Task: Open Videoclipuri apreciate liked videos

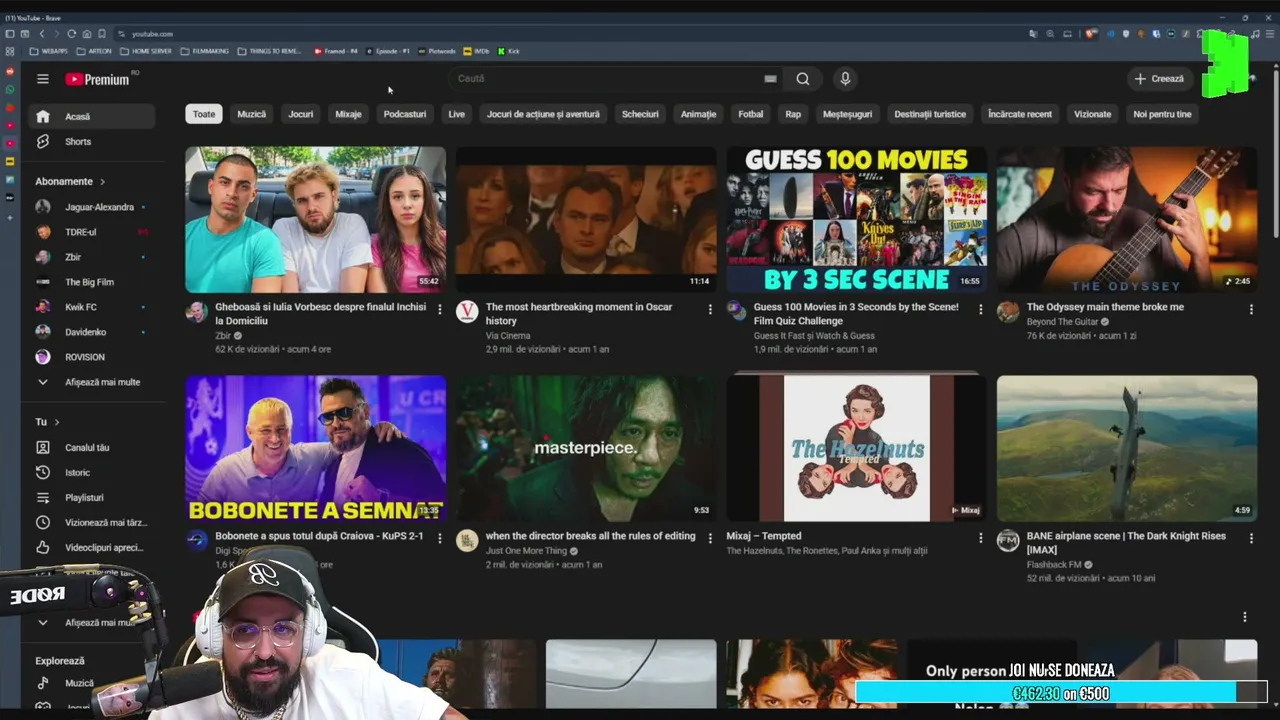Action: point(92,547)
